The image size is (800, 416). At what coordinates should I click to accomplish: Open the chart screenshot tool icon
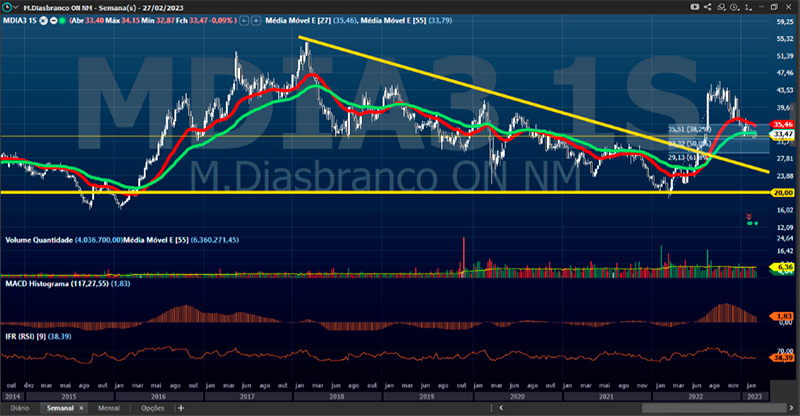tap(721, 7)
